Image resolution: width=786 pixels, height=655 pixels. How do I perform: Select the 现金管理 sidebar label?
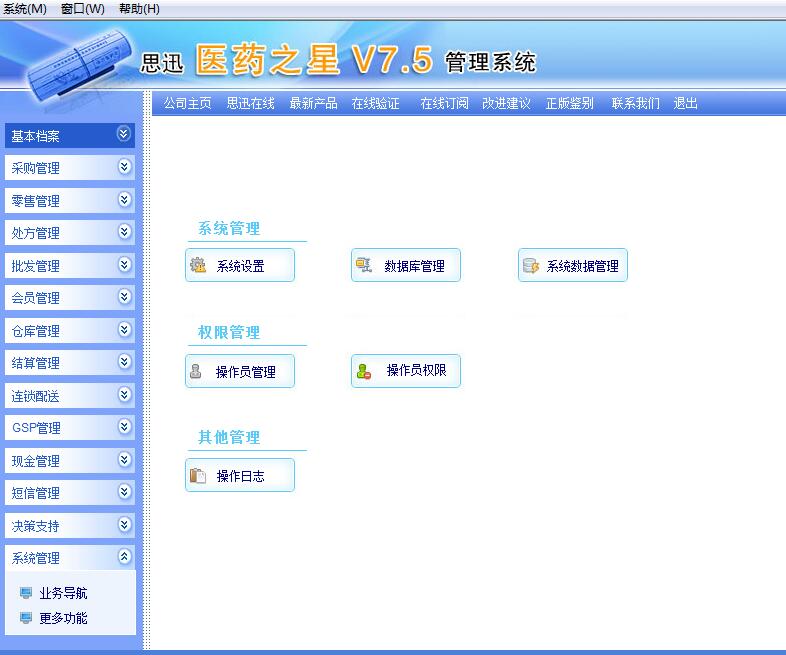tap(35, 461)
